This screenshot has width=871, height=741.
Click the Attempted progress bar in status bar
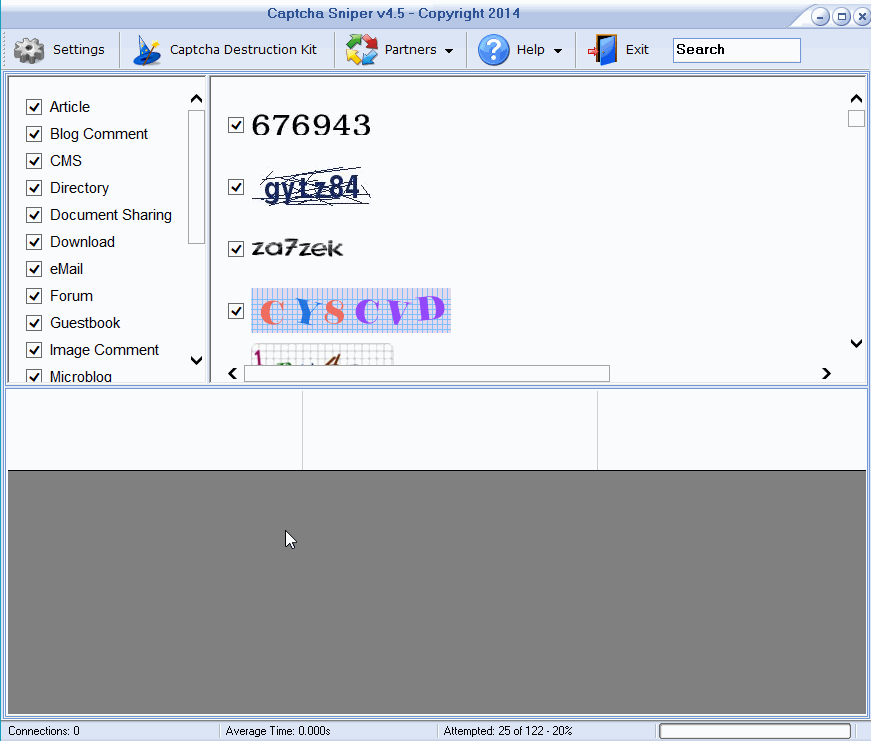tap(755, 730)
